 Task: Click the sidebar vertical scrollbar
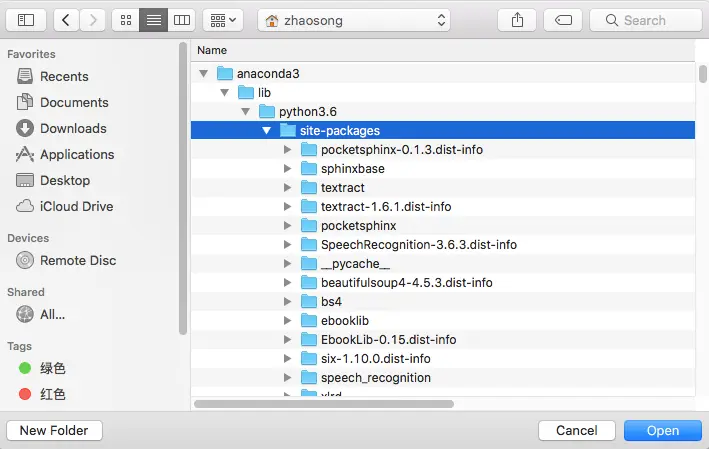click(183, 189)
